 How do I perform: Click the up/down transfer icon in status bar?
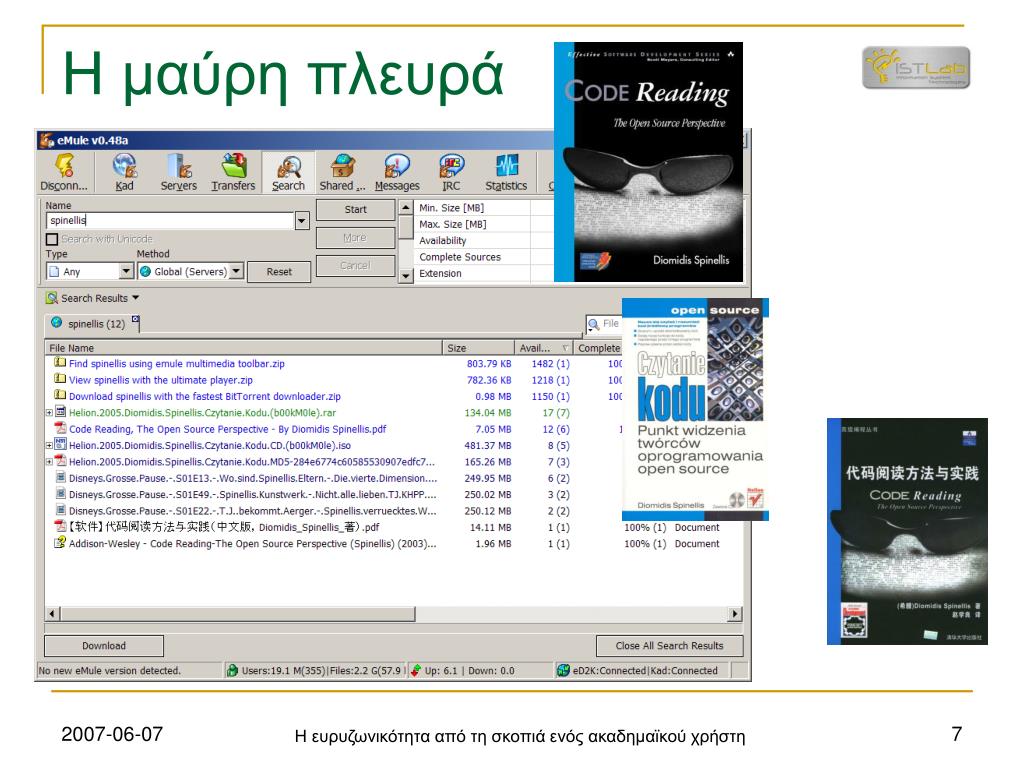pyautogui.click(x=415, y=670)
